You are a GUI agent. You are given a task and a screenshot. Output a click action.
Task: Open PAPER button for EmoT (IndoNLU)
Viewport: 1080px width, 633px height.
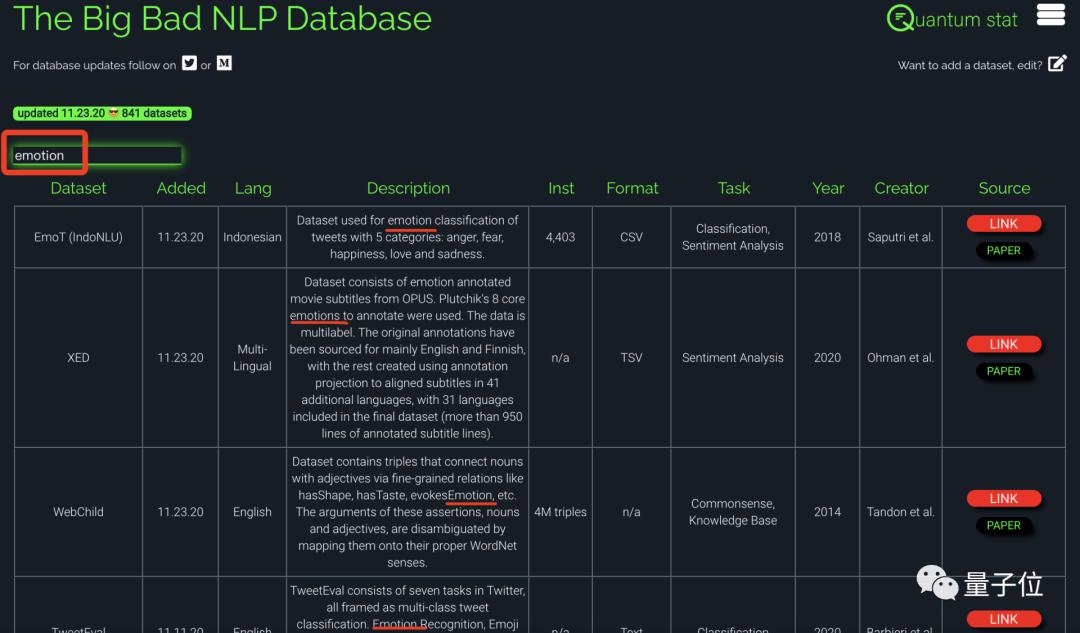(1003, 251)
